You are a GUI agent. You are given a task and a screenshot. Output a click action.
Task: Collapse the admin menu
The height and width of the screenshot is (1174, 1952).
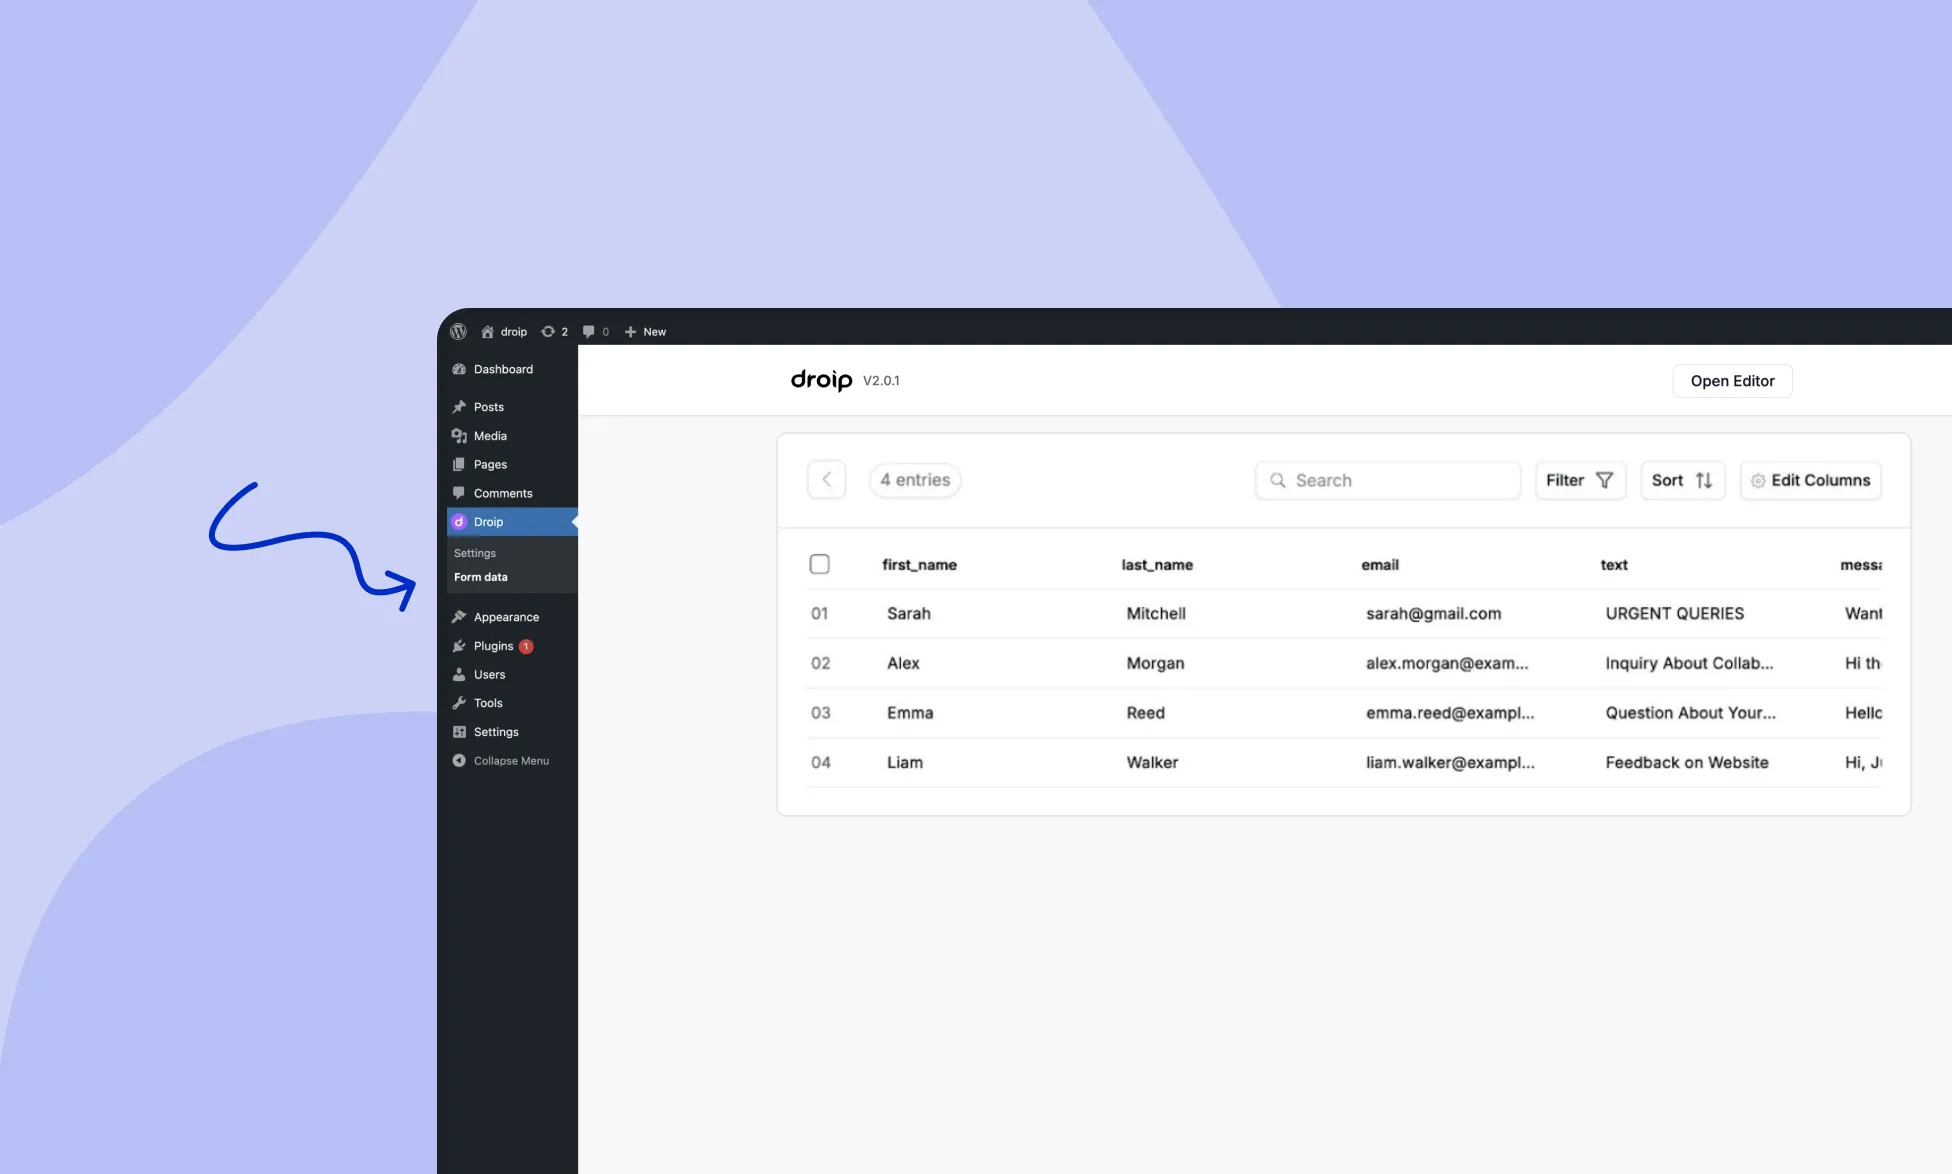point(501,761)
